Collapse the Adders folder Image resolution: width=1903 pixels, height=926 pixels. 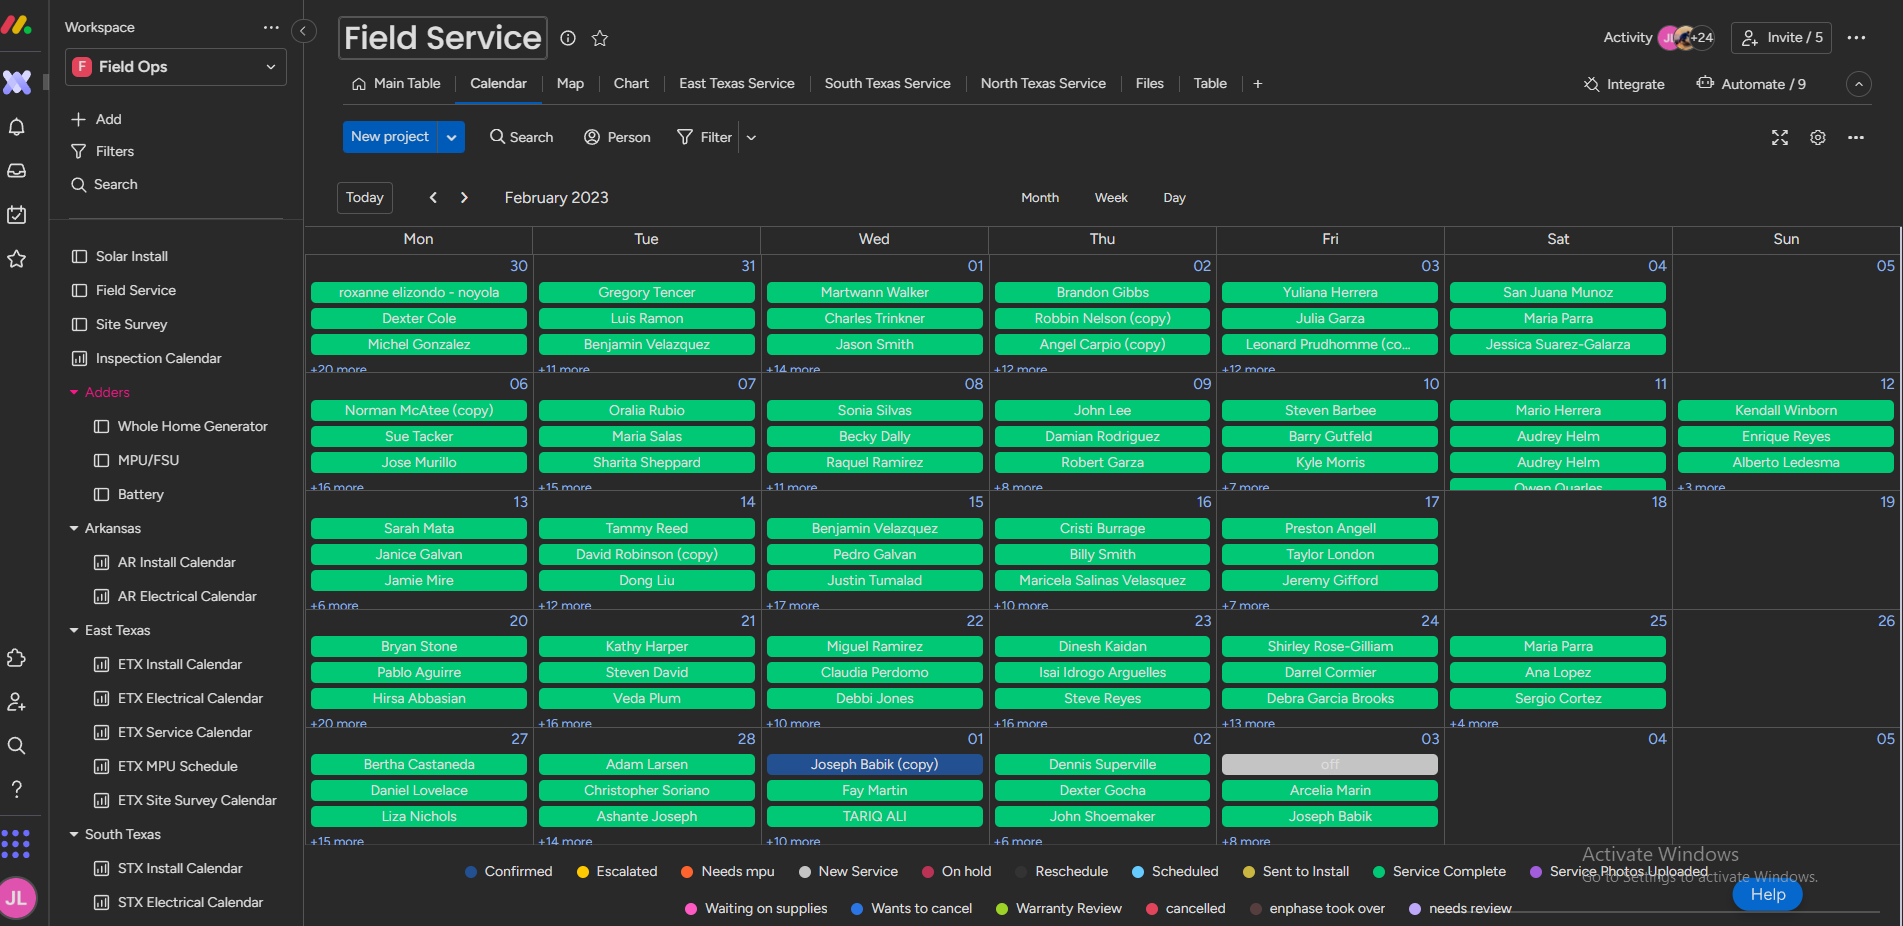coord(74,392)
